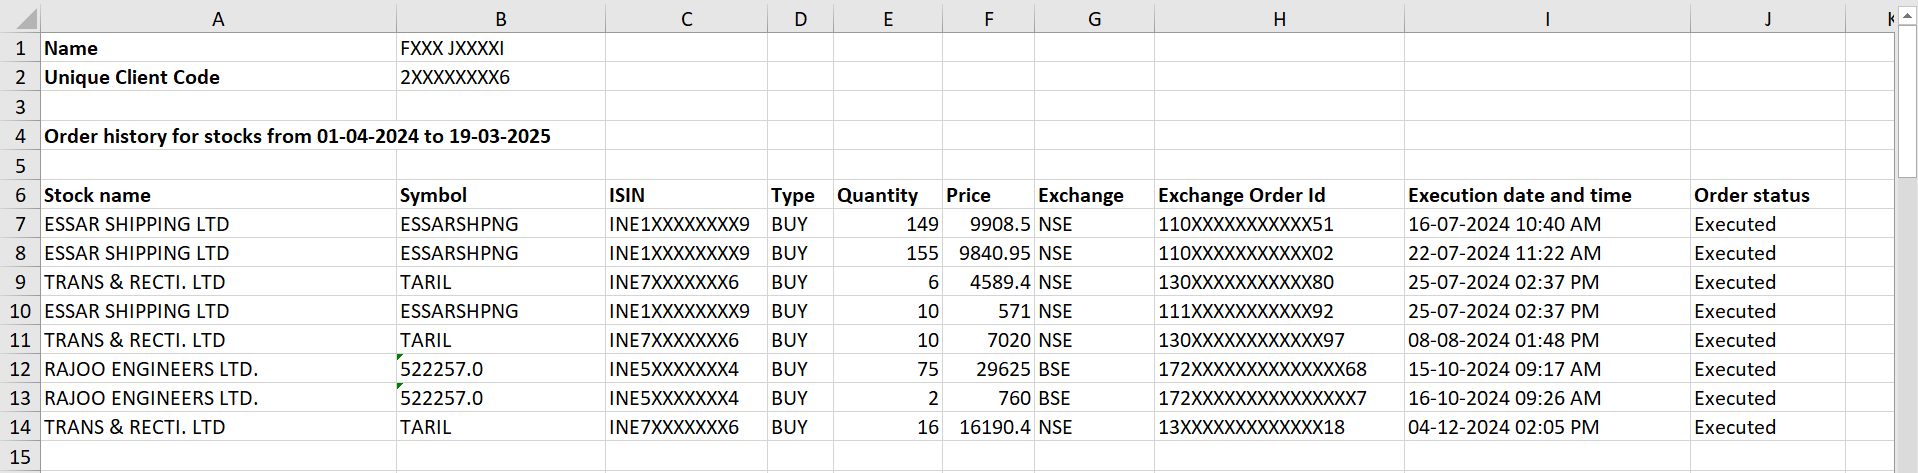Viewport: 1918px width, 473px height.
Task: Select row 12 header
Action: [x=20, y=369]
